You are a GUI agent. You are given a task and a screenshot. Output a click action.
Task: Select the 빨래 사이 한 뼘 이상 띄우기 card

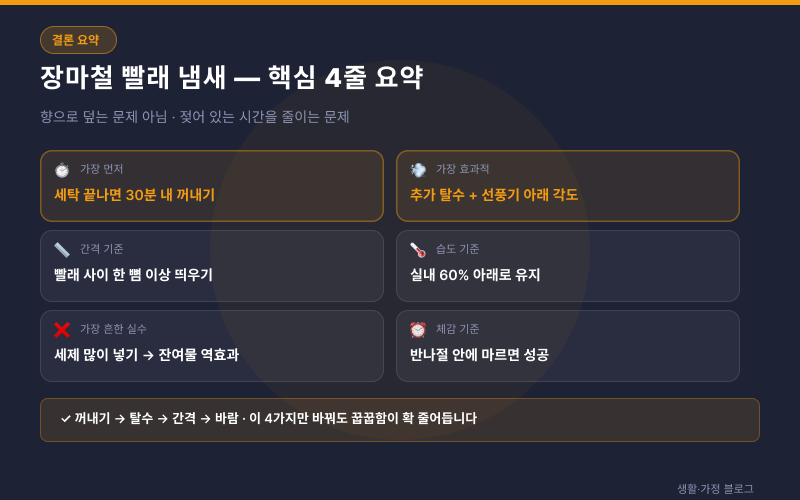[x=212, y=266]
